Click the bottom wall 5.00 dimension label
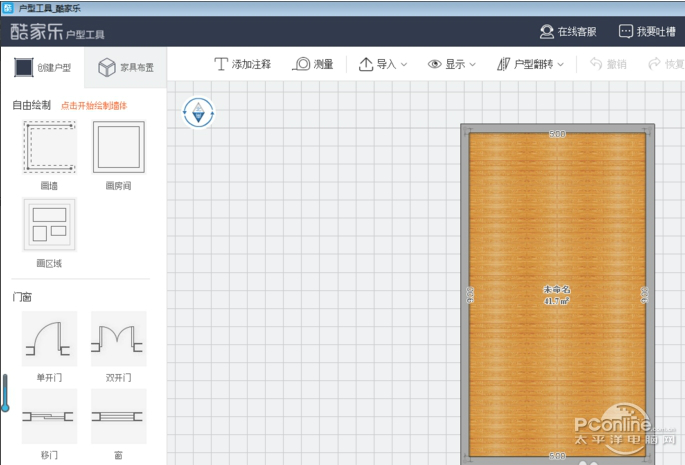 tap(557, 456)
